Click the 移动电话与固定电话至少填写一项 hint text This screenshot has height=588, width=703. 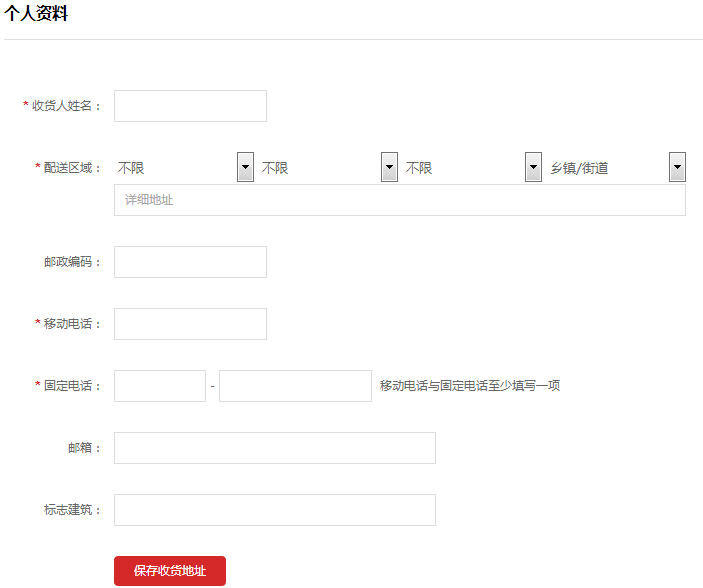[x=470, y=386]
